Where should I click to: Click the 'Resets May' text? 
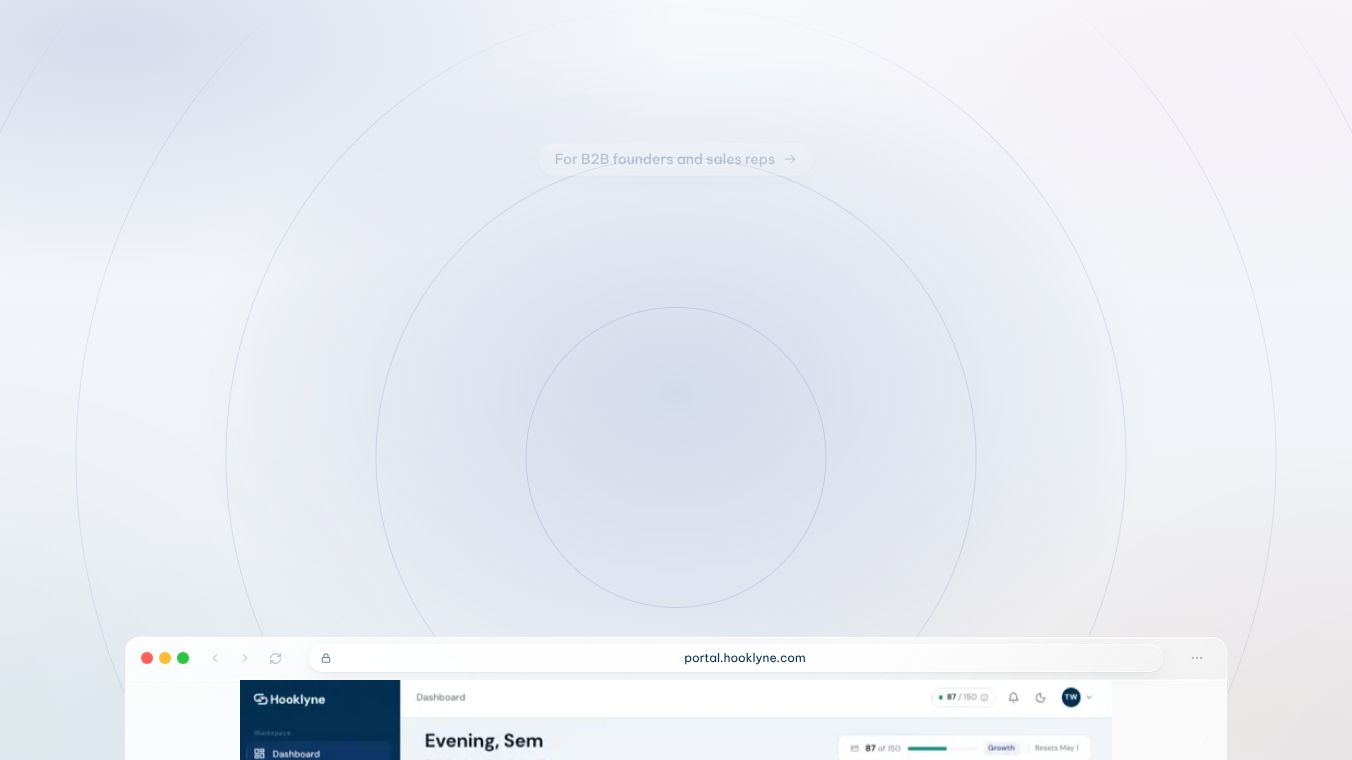click(x=1056, y=748)
